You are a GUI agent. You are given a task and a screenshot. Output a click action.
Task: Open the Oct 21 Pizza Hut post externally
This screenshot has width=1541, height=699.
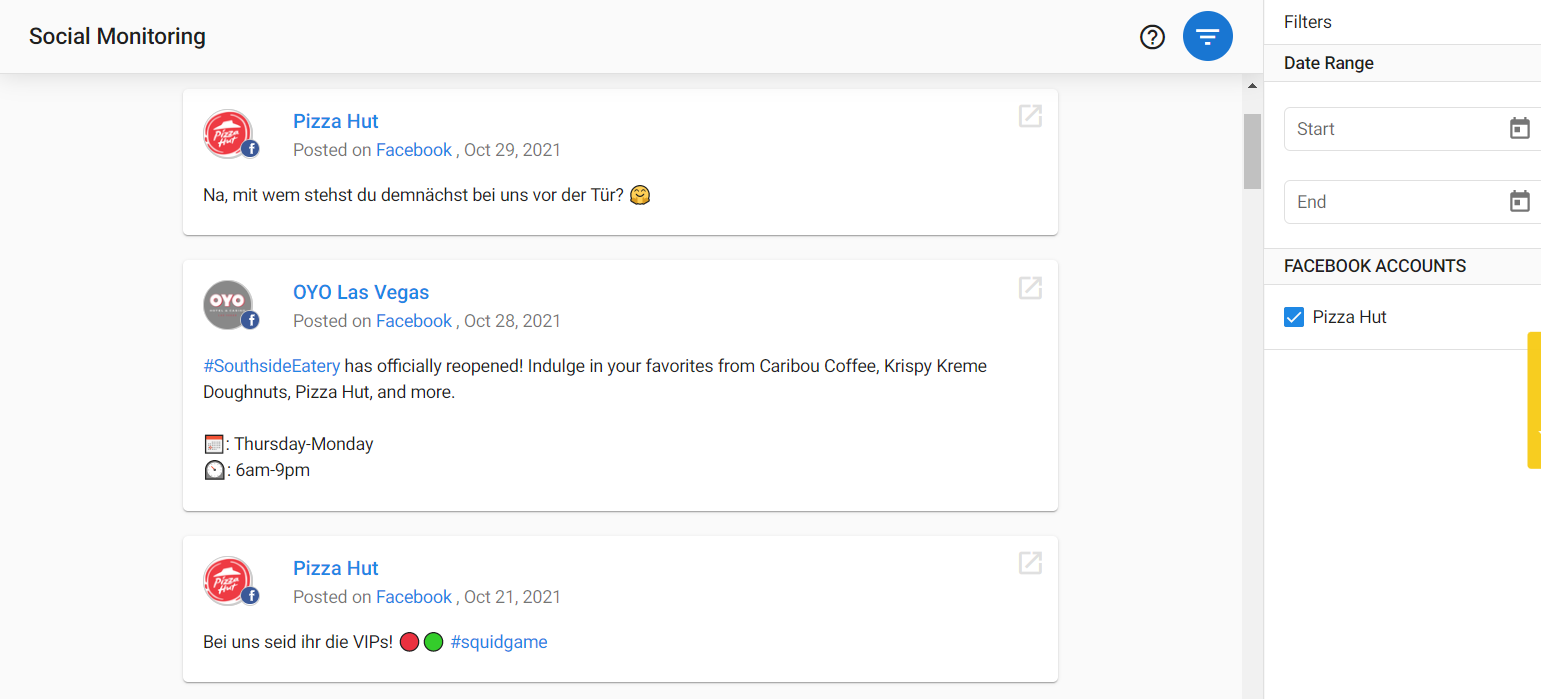click(x=1030, y=563)
